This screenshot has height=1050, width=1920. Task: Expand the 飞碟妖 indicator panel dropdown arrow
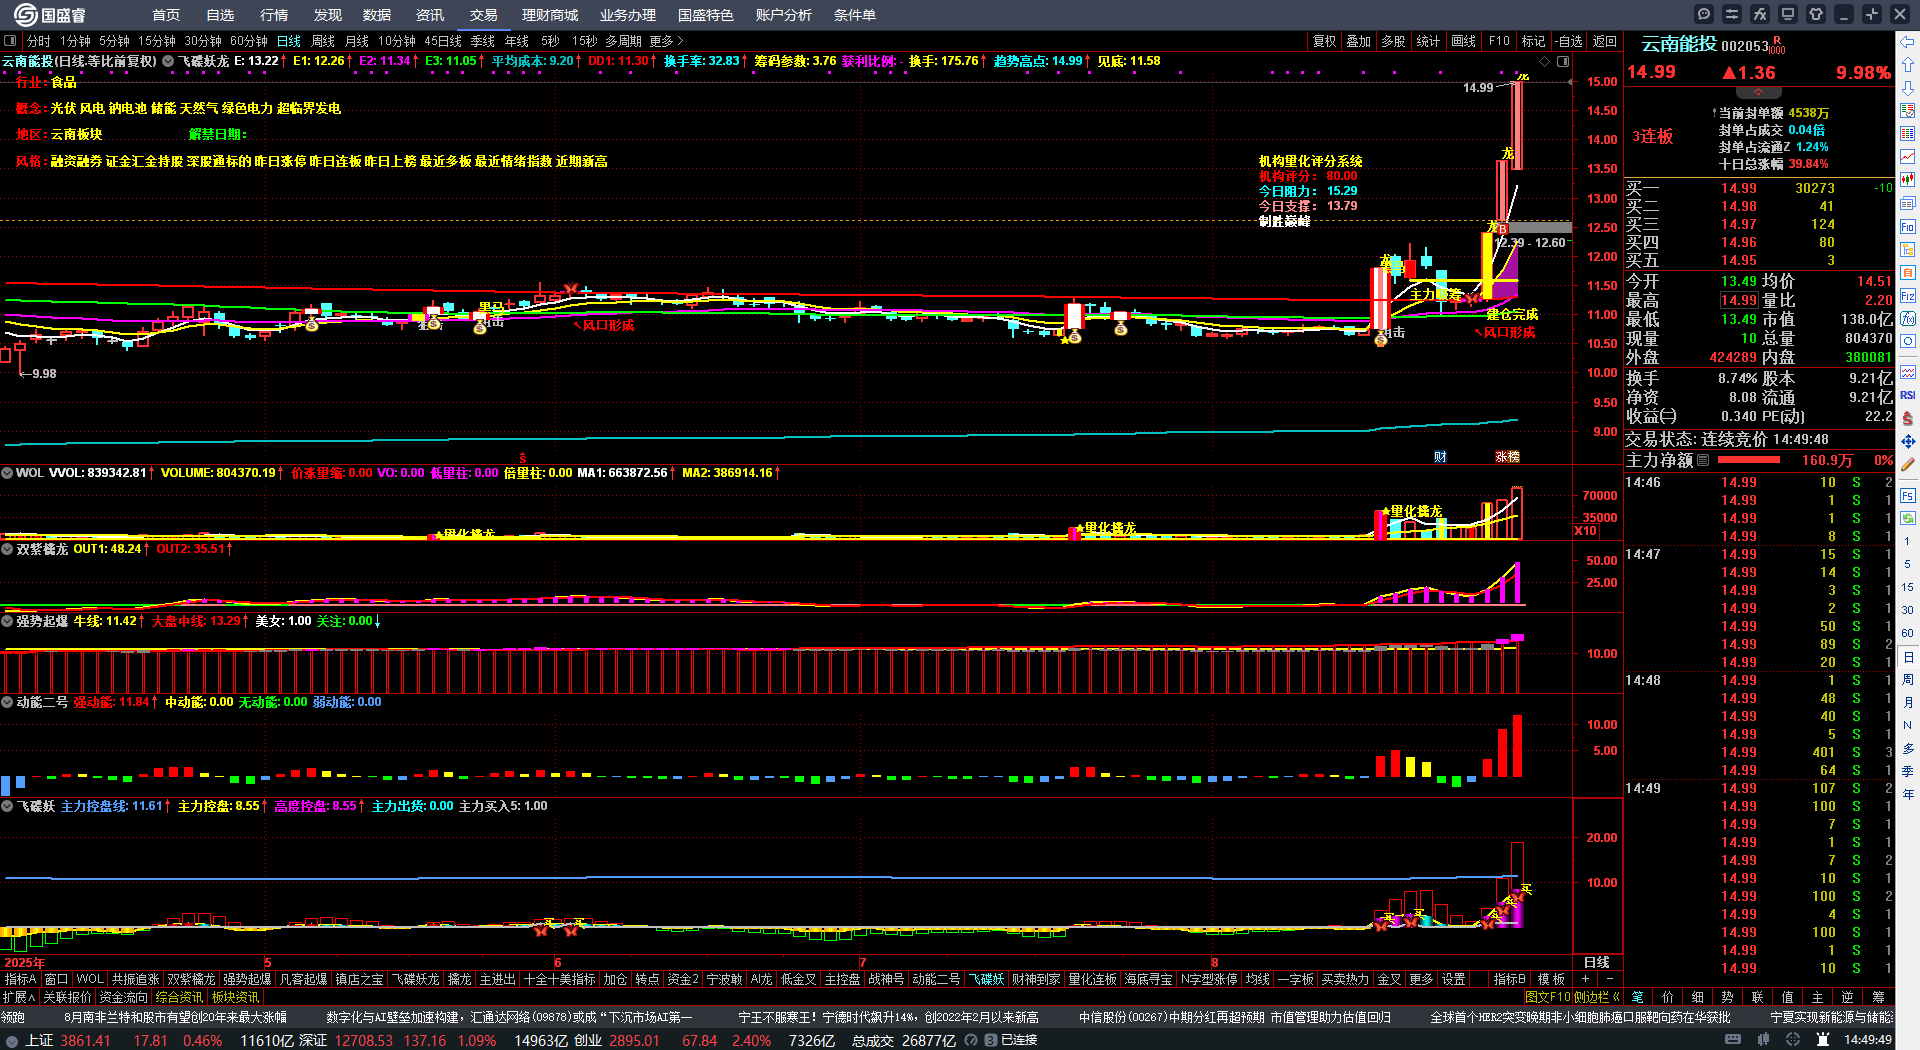pos(7,806)
